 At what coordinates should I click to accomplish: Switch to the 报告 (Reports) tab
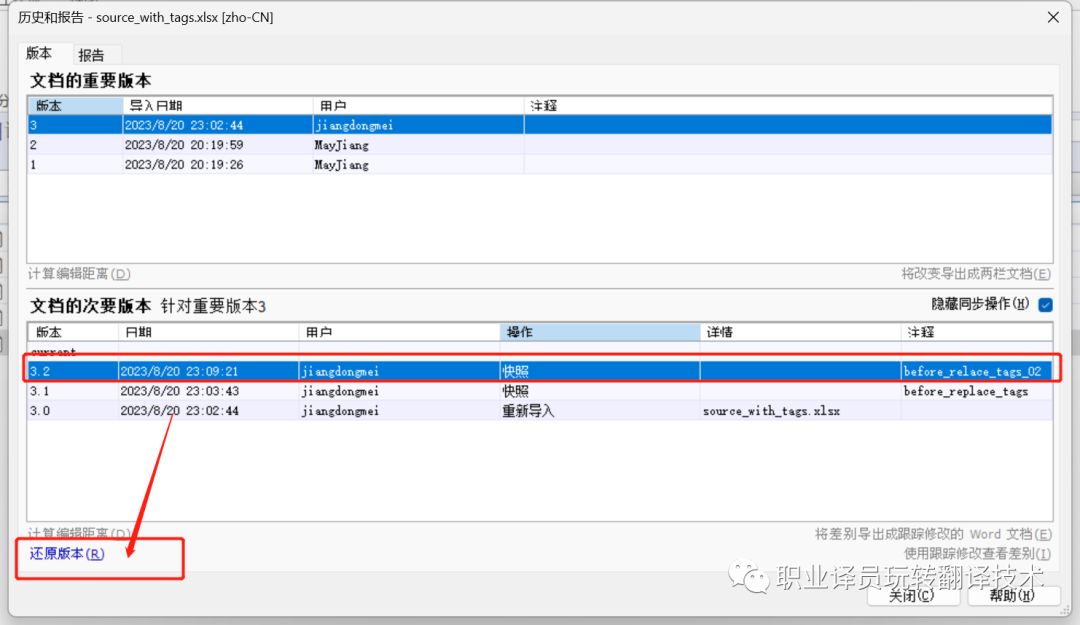pos(93,55)
